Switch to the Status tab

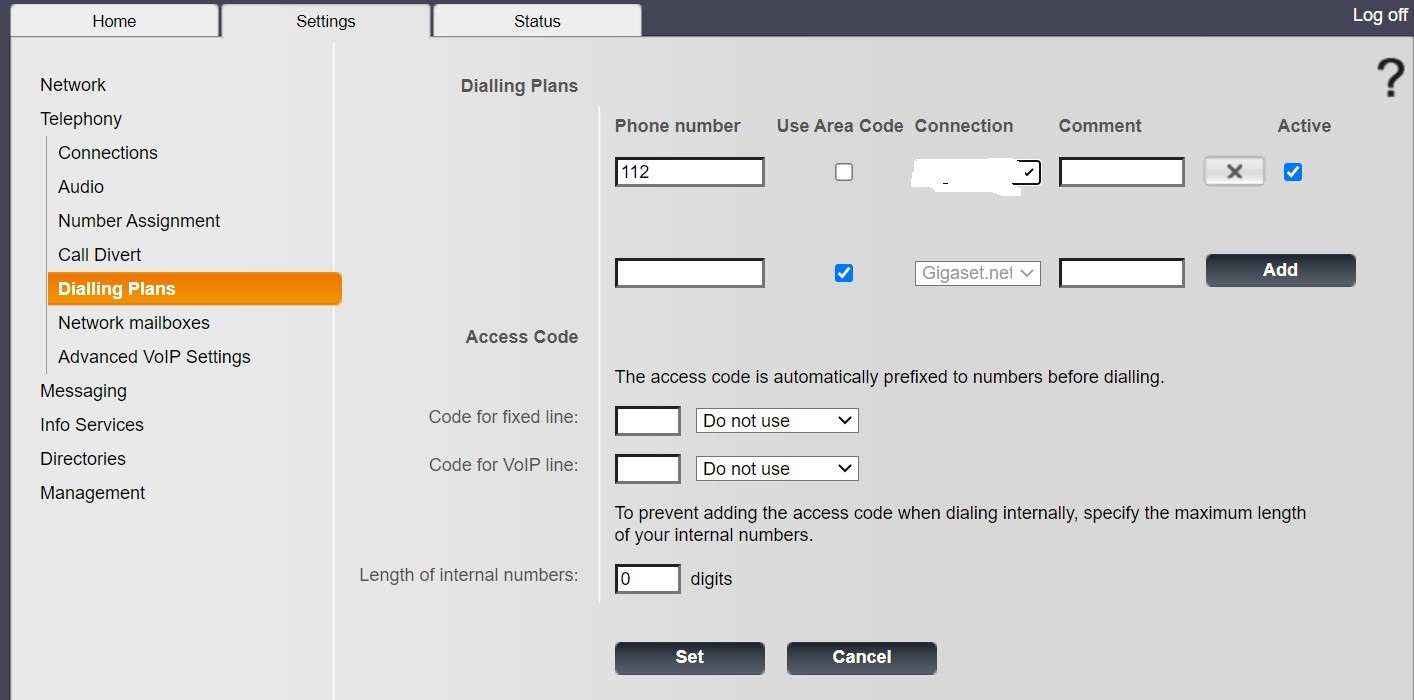[537, 21]
